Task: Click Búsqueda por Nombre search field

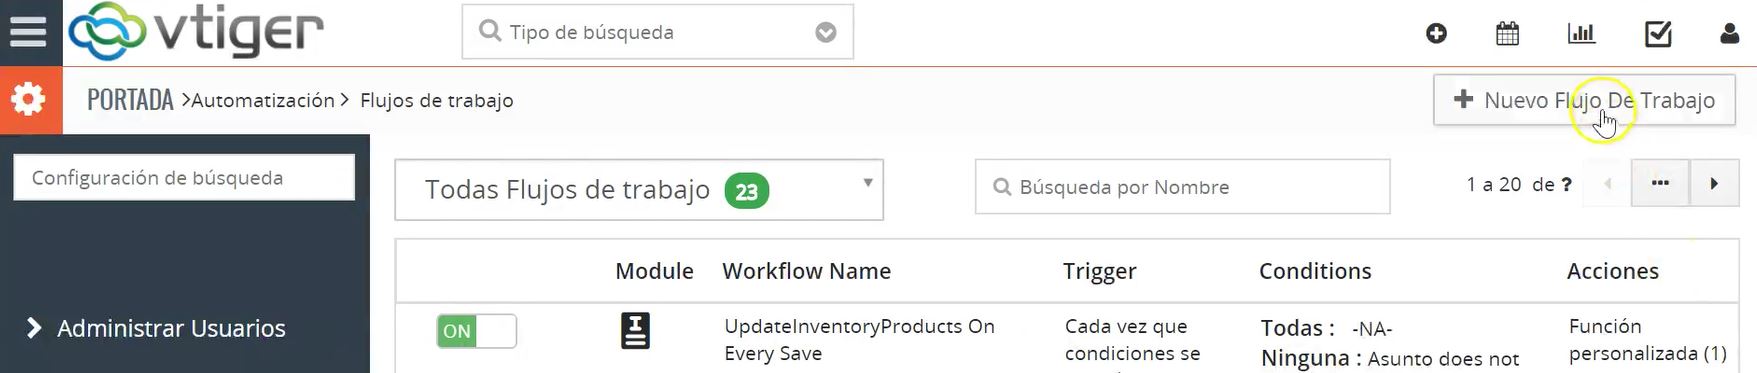Action: pos(1182,187)
